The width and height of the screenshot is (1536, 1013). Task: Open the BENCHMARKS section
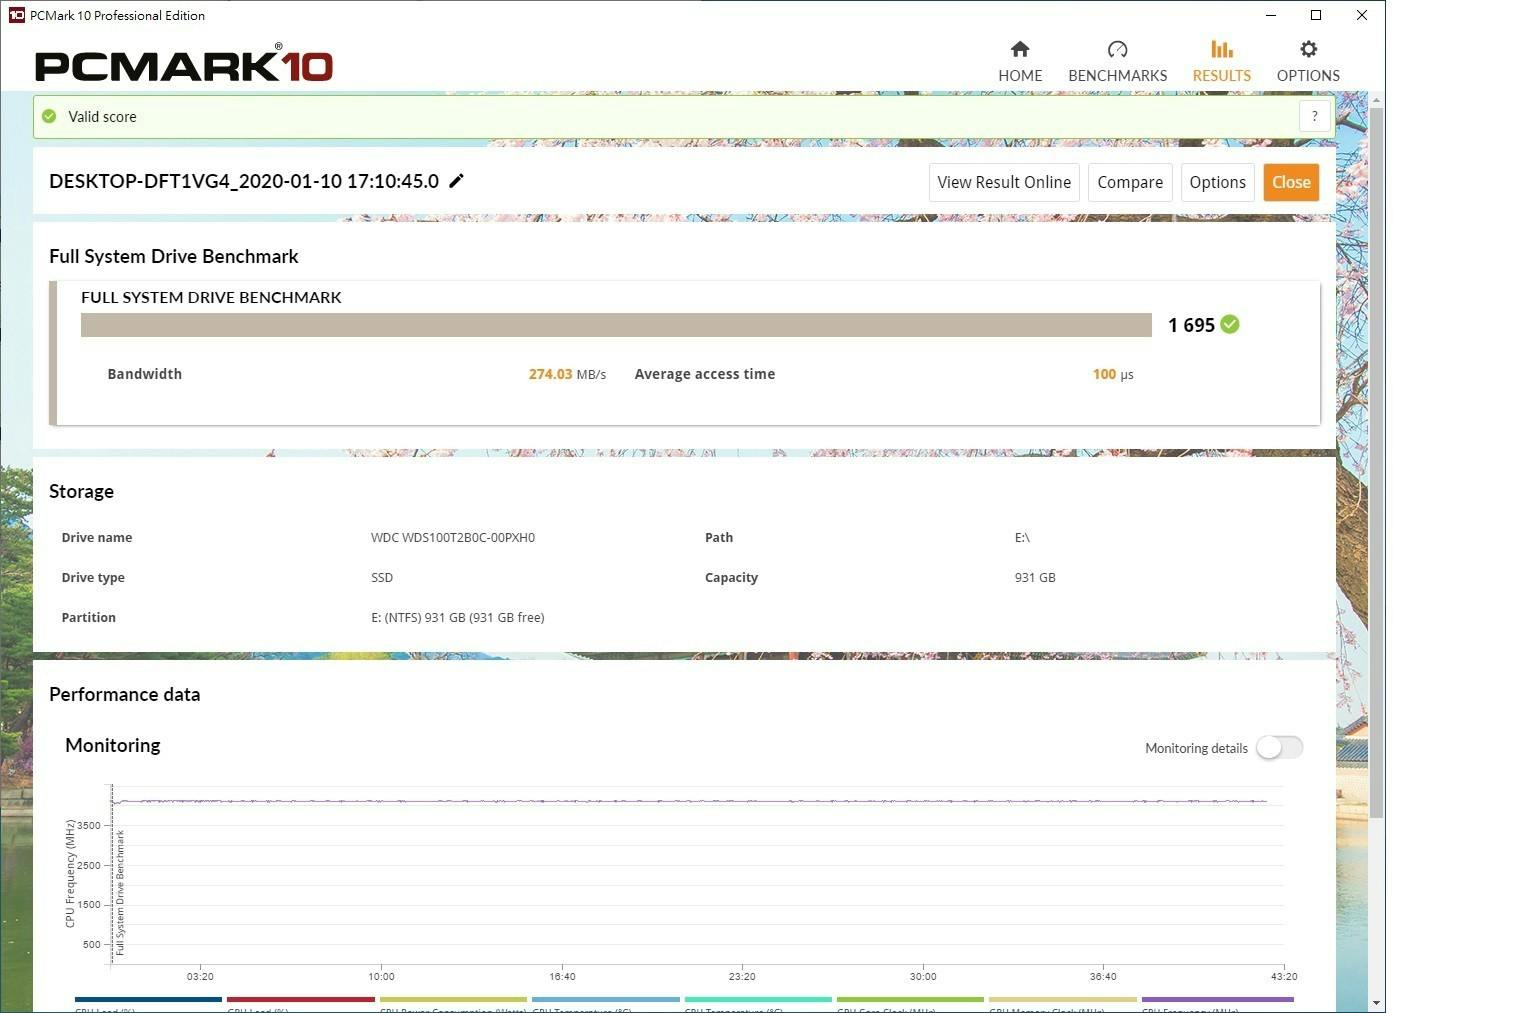click(x=1117, y=61)
